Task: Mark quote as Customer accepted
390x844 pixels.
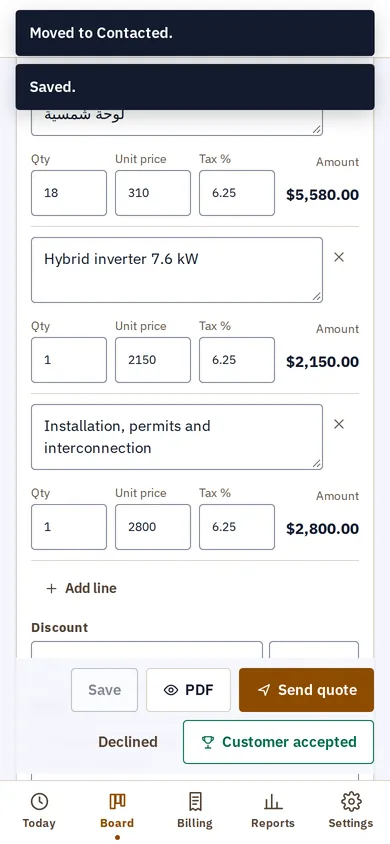Action: [278, 742]
